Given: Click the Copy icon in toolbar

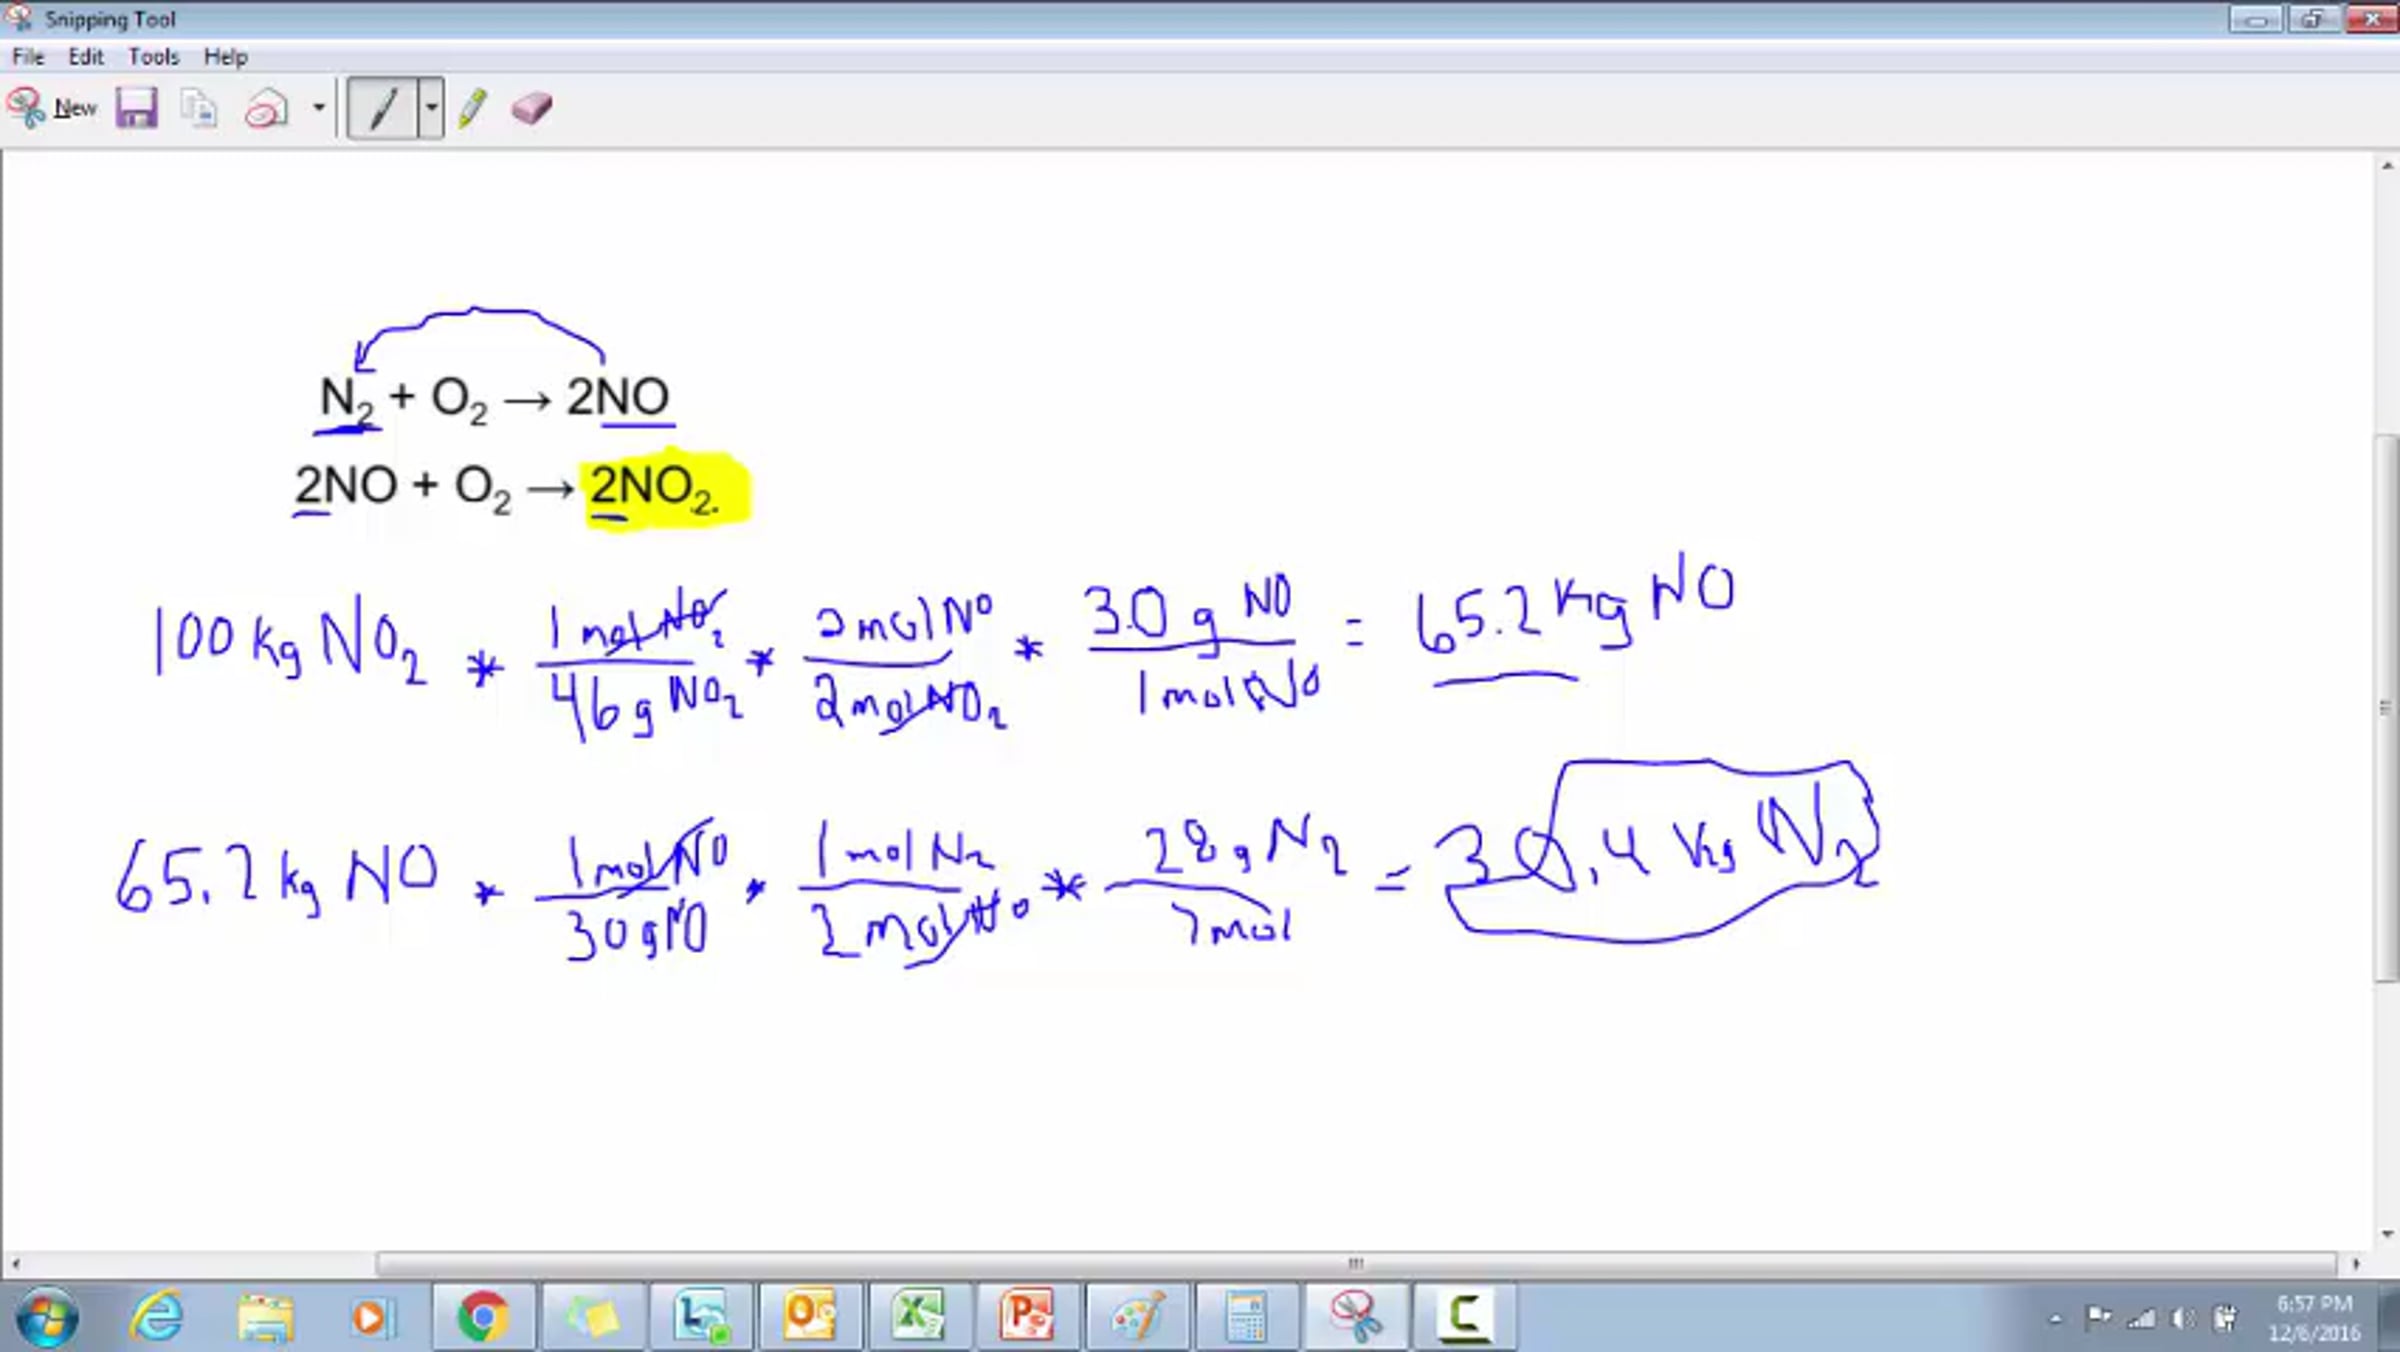Looking at the screenshot, I should coord(199,108).
